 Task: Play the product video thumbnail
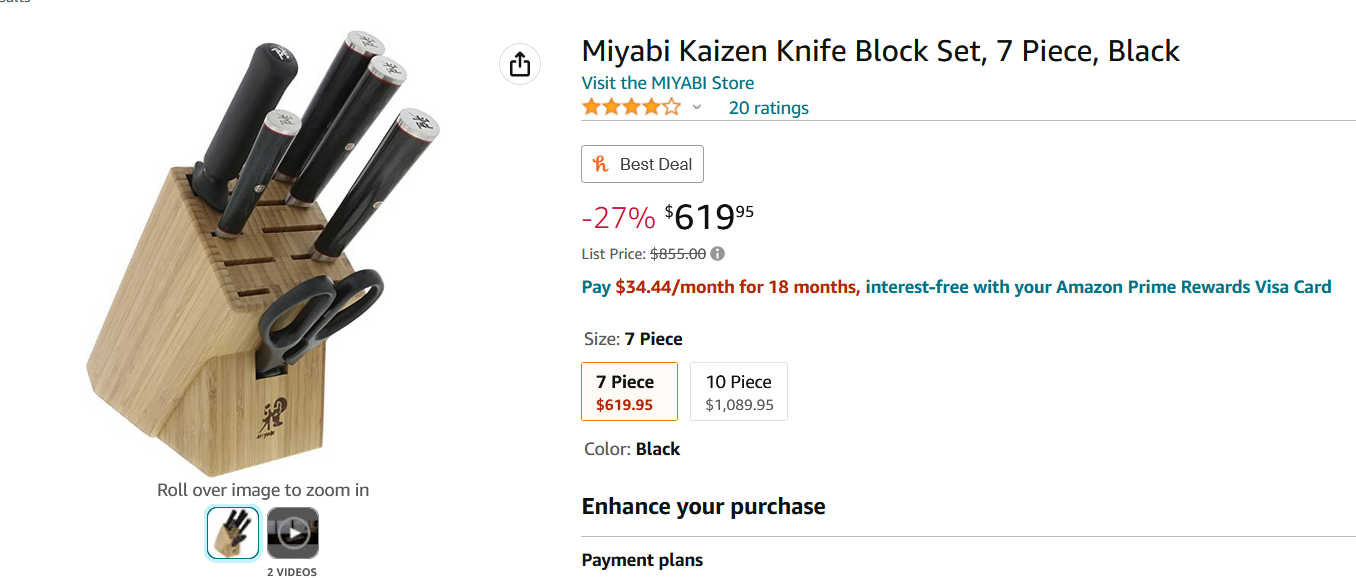(293, 533)
